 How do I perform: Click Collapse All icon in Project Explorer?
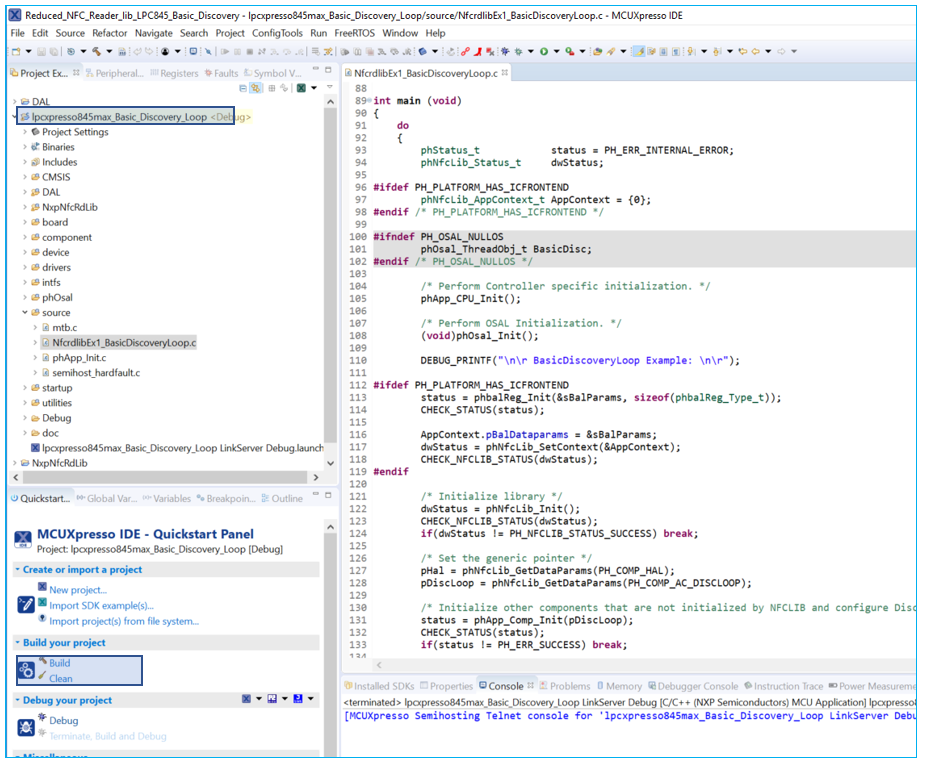(x=243, y=88)
